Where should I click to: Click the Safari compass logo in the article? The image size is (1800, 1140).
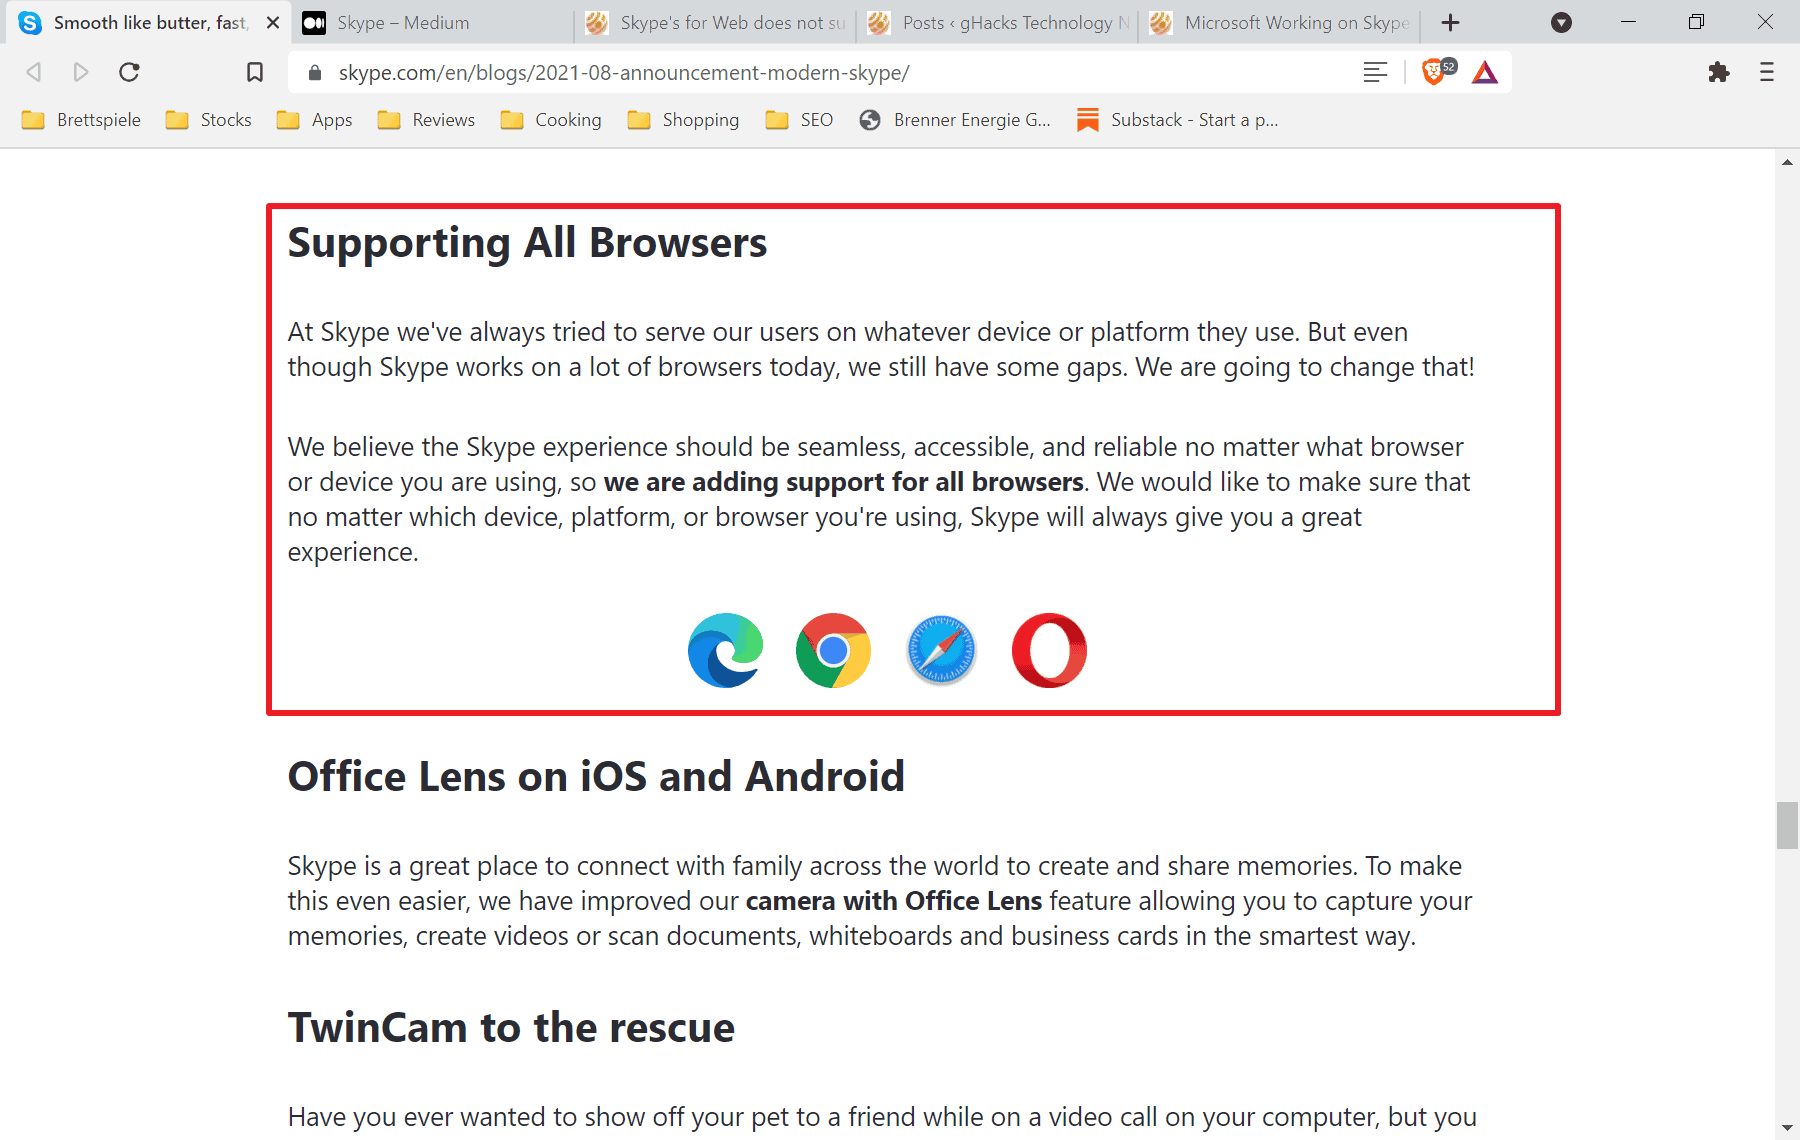[x=941, y=650]
